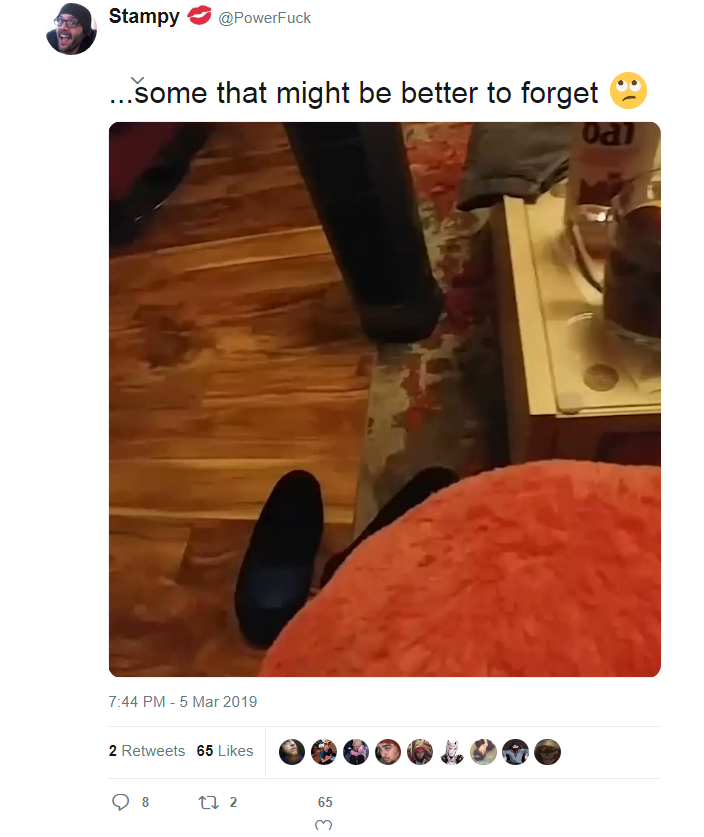This screenshot has width=704, height=837.
Task: Open the last liker avatar in row
Action: [x=548, y=752]
